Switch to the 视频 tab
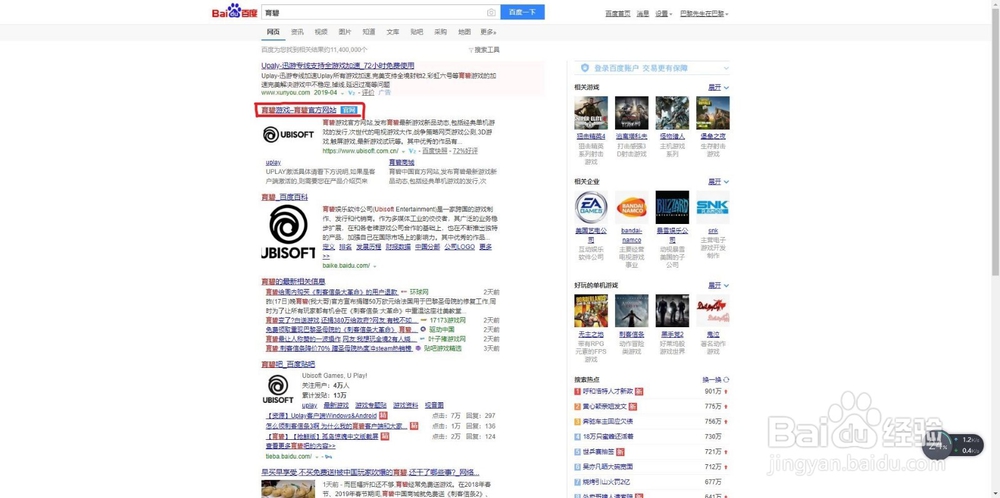This screenshot has width=1000, height=498. (x=321, y=32)
